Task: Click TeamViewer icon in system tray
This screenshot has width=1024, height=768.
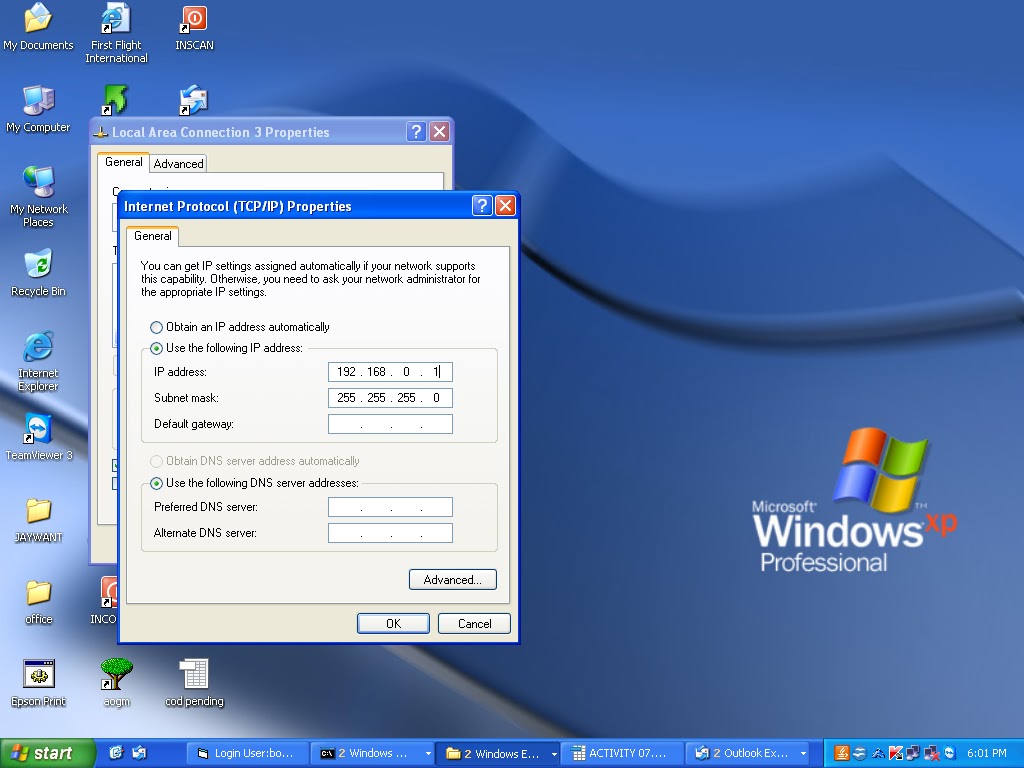Action: click(x=950, y=753)
